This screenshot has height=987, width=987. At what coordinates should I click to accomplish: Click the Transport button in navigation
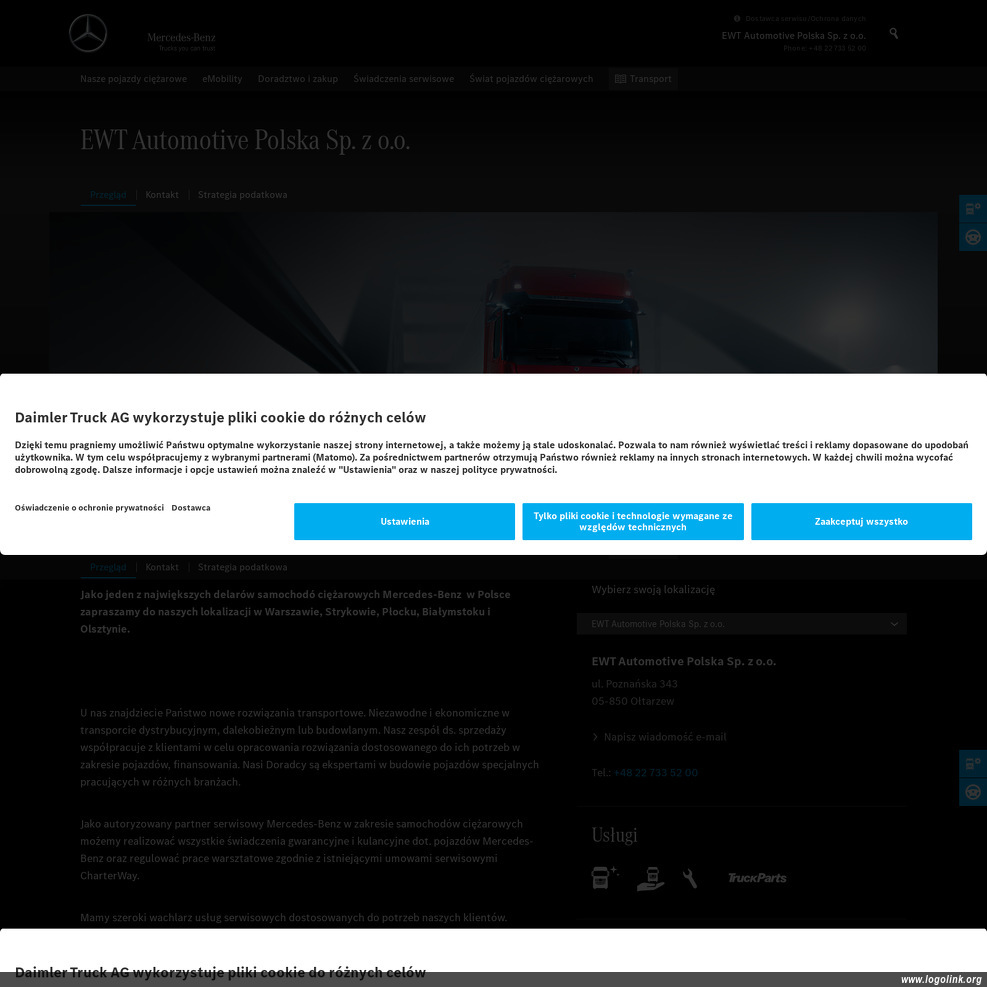click(643, 79)
